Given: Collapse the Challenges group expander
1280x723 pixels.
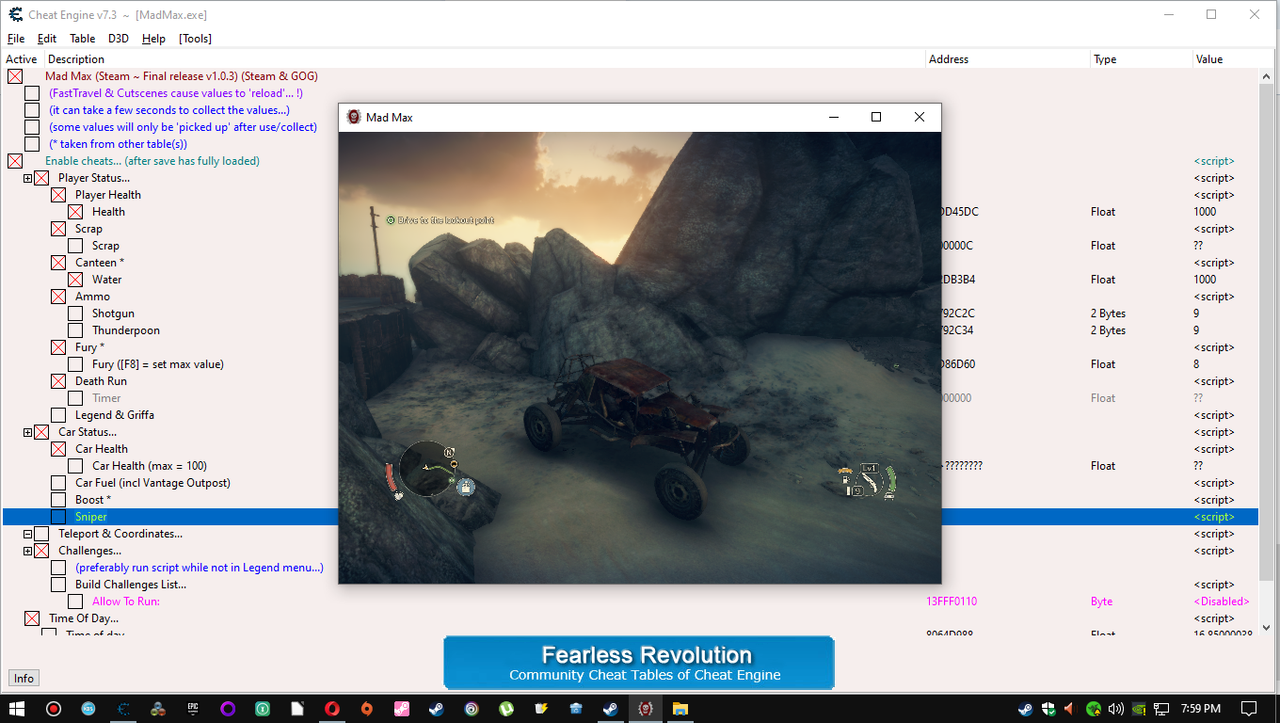Looking at the screenshot, I should tap(28, 551).
